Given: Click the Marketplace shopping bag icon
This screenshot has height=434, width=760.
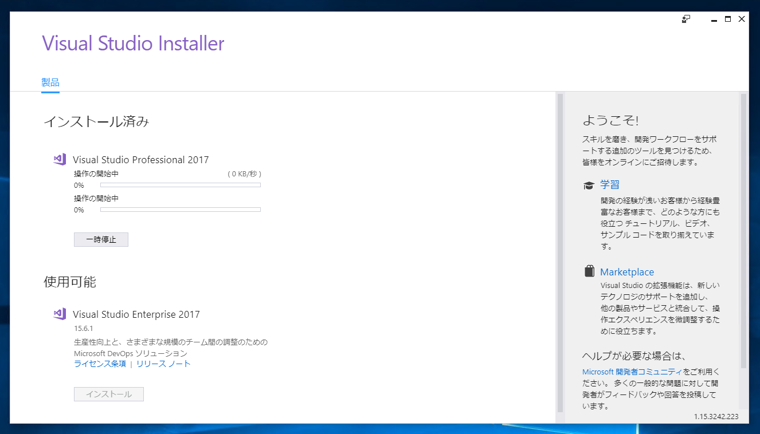Looking at the screenshot, I should [589, 271].
